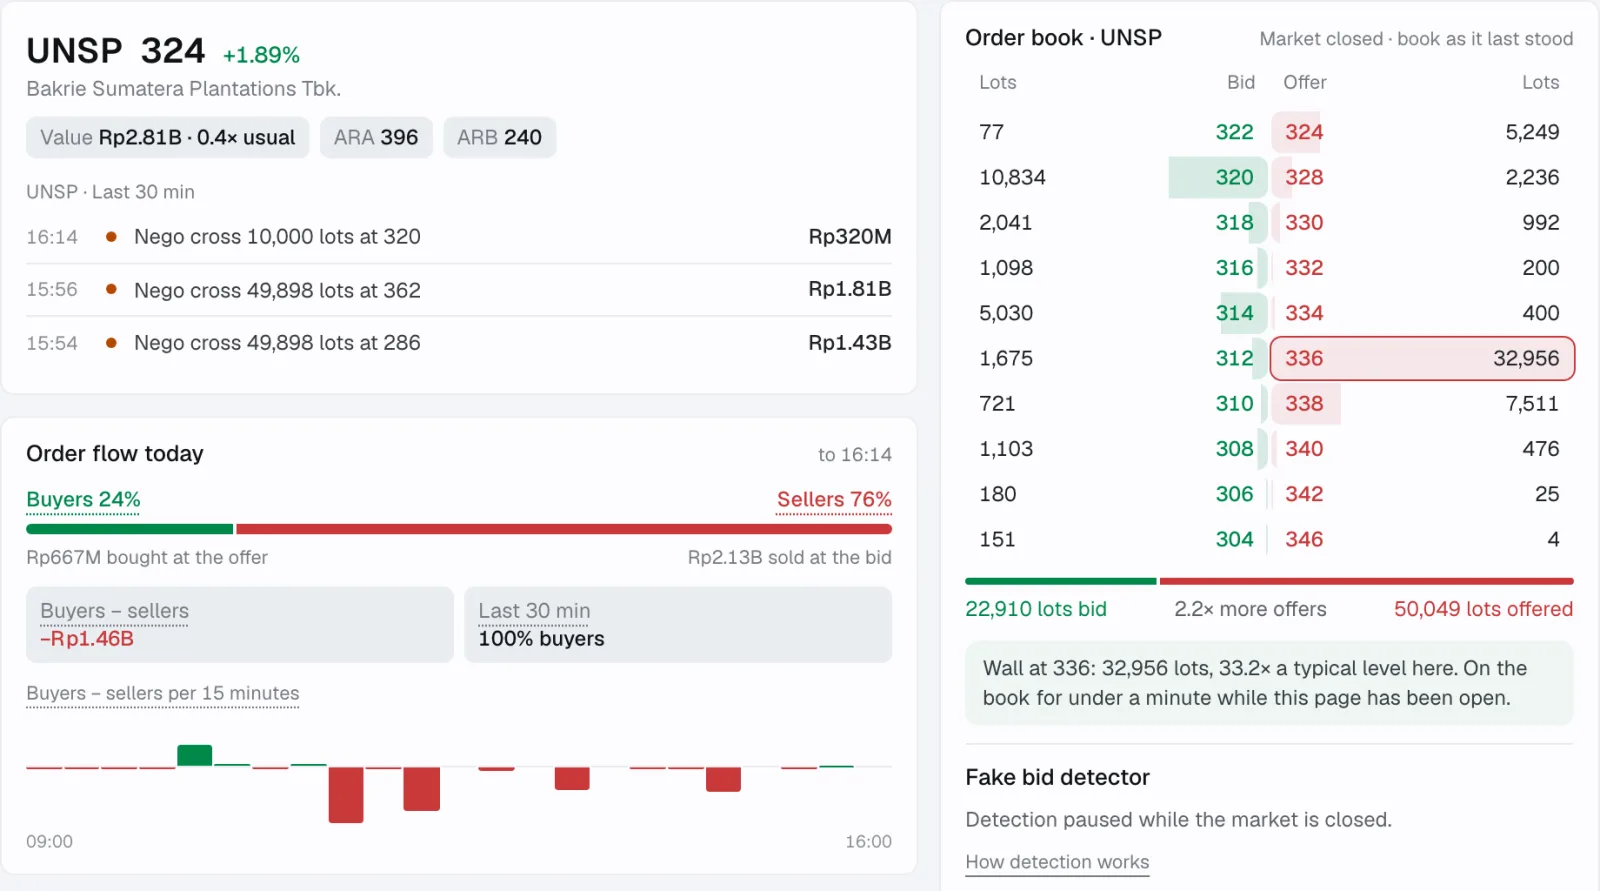Image resolution: width=1600 pixels, height=891 pixels.
Task: Click the orange dot beside the 16:14 trade
Action: point(111,237)
